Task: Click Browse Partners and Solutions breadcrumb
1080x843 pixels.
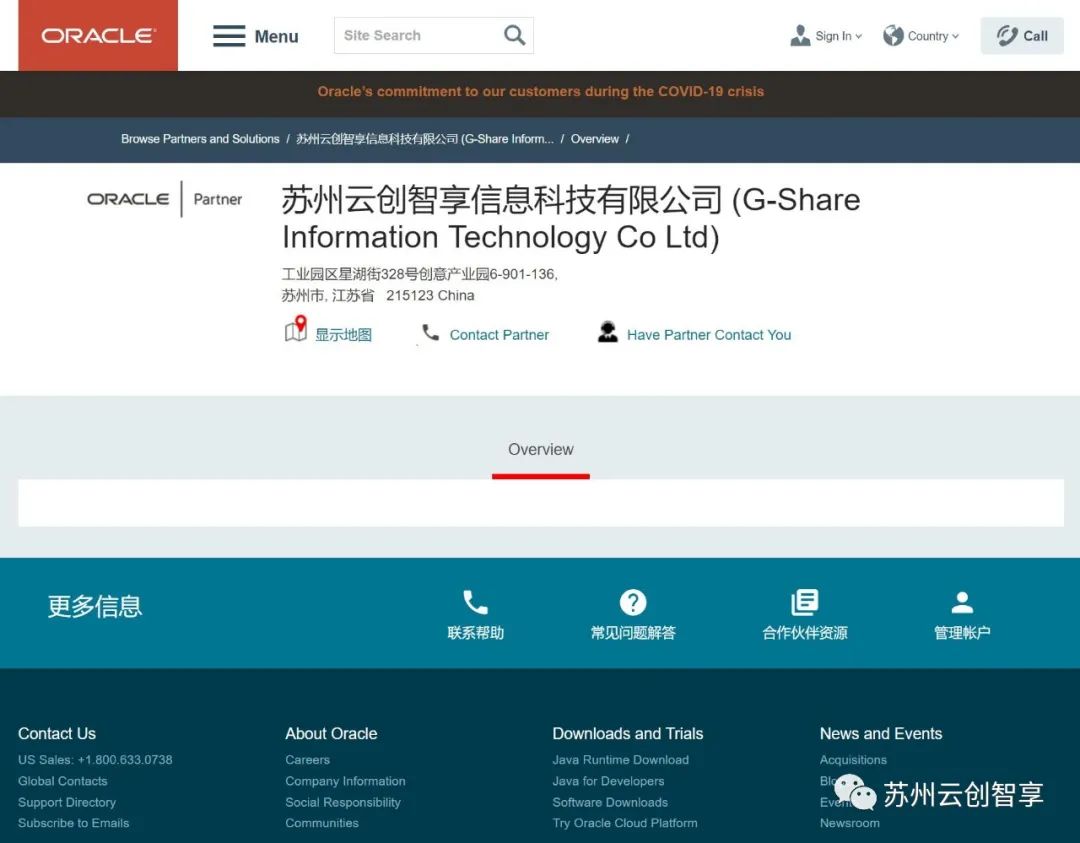Action: point(200,139)
